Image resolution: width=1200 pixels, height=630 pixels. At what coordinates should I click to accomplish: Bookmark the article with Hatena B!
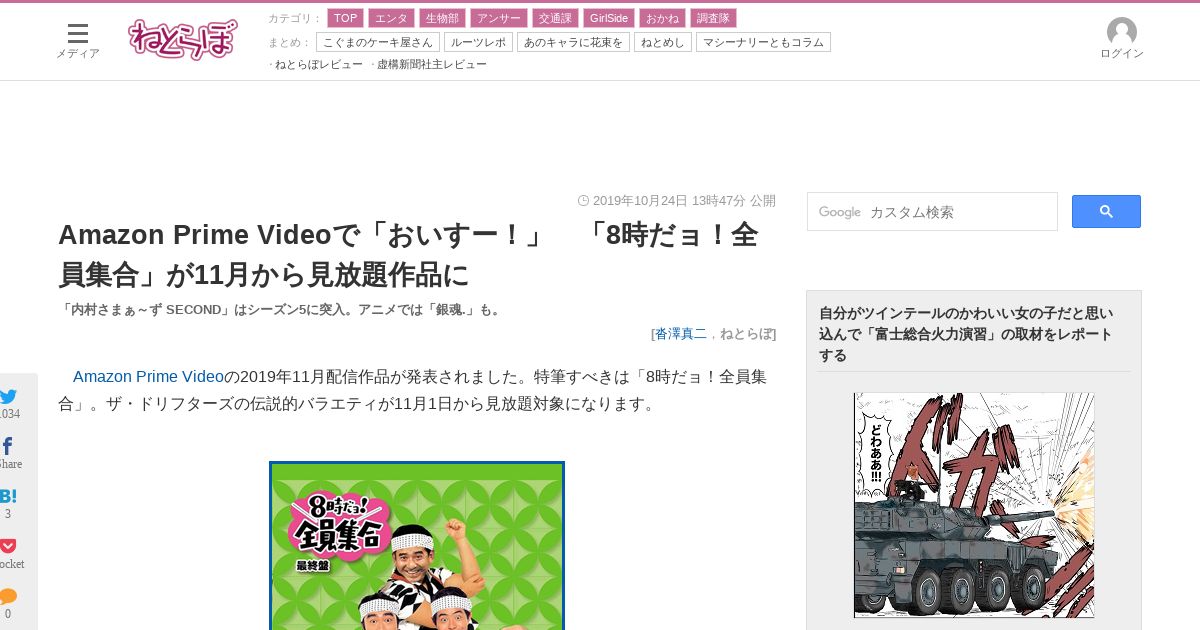[8, 496]
